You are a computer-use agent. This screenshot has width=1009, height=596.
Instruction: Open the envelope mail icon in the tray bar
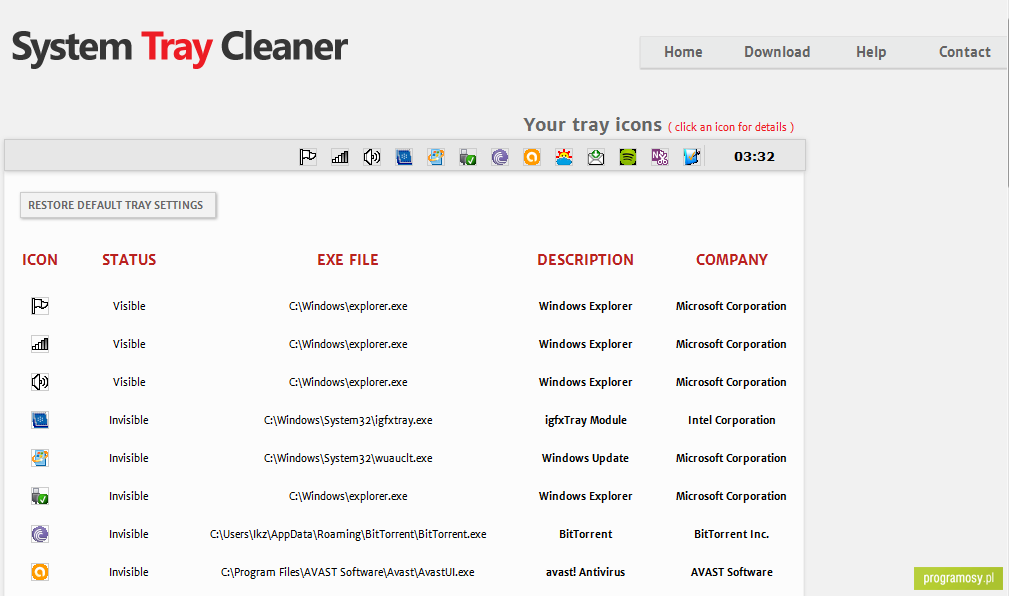(x=596, y=156)
